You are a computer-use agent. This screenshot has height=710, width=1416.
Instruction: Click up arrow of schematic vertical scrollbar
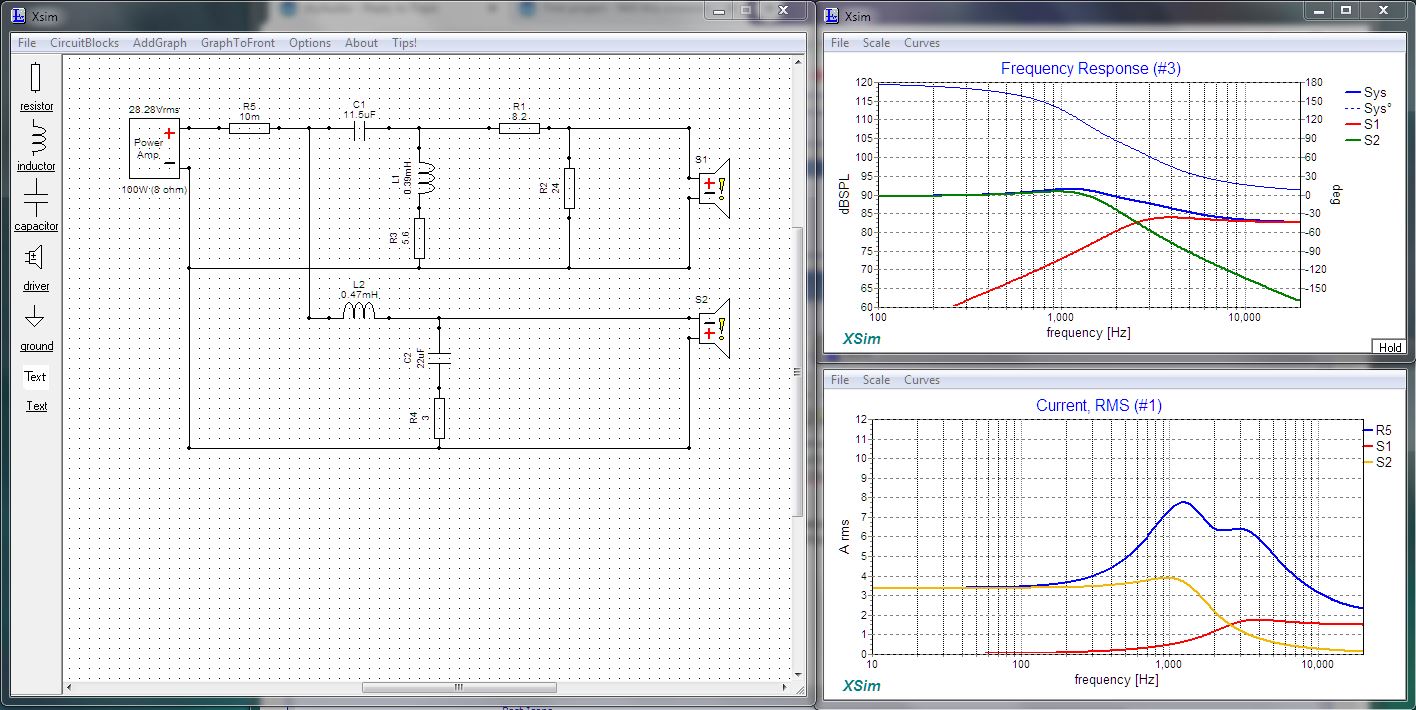coord(798,62)
